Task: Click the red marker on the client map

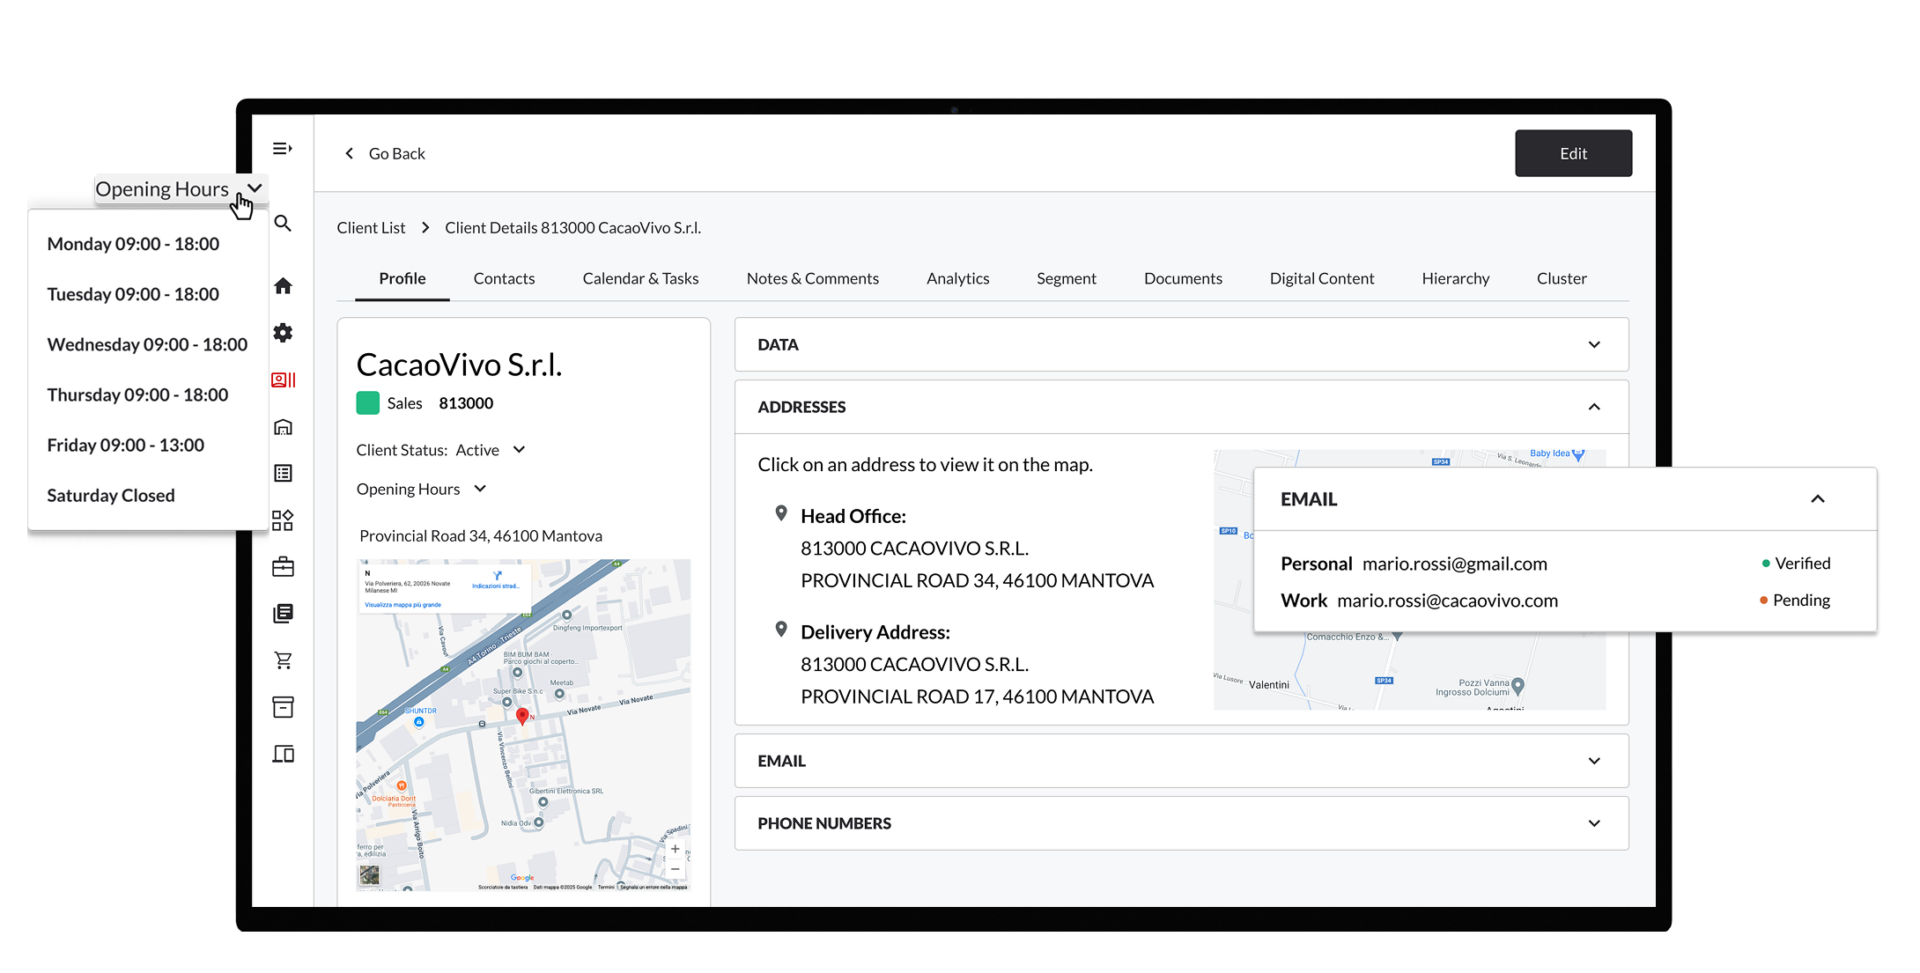Action: 522,715
